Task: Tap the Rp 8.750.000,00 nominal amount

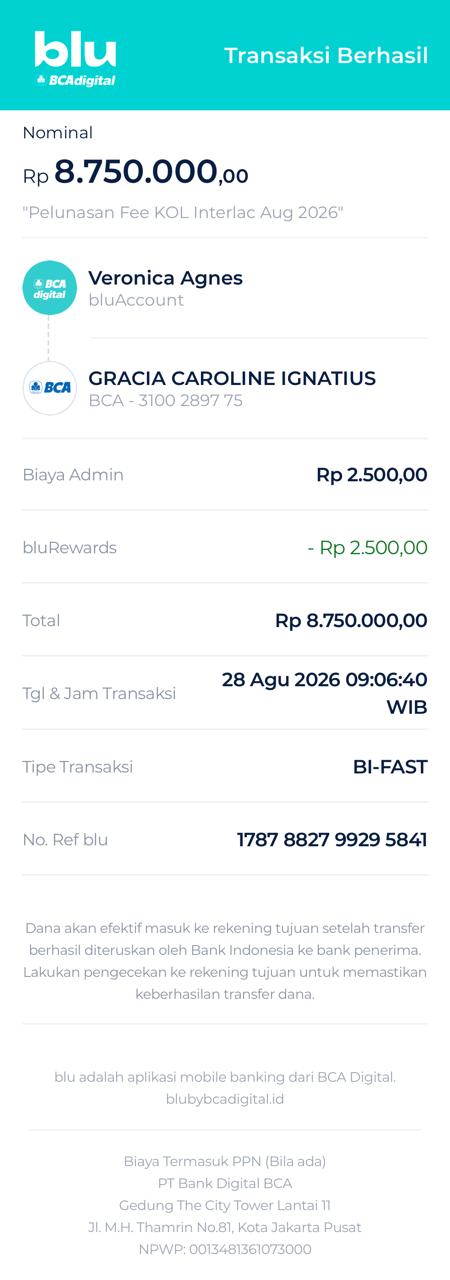Action: tap(136, 172)
